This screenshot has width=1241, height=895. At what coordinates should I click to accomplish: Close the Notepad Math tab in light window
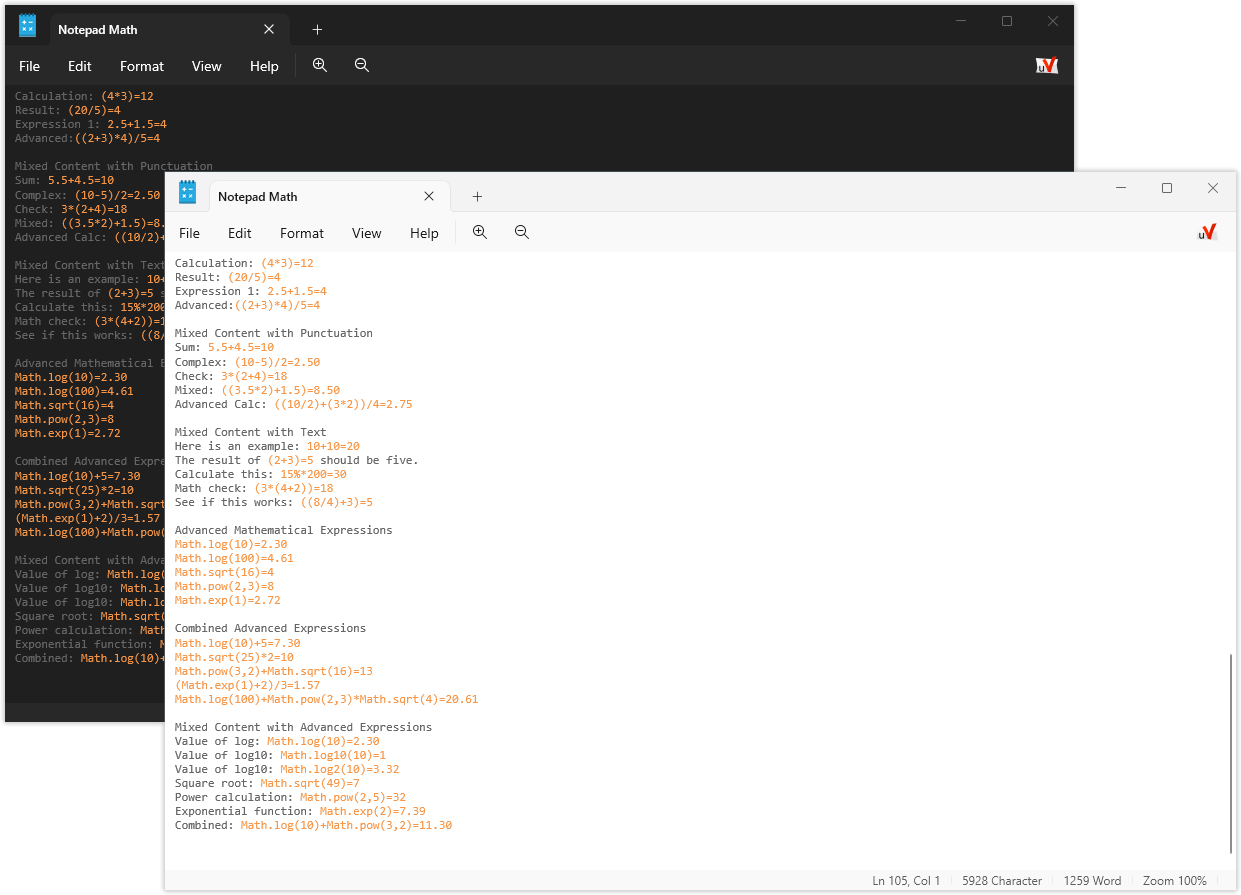(x=429, y=197)
